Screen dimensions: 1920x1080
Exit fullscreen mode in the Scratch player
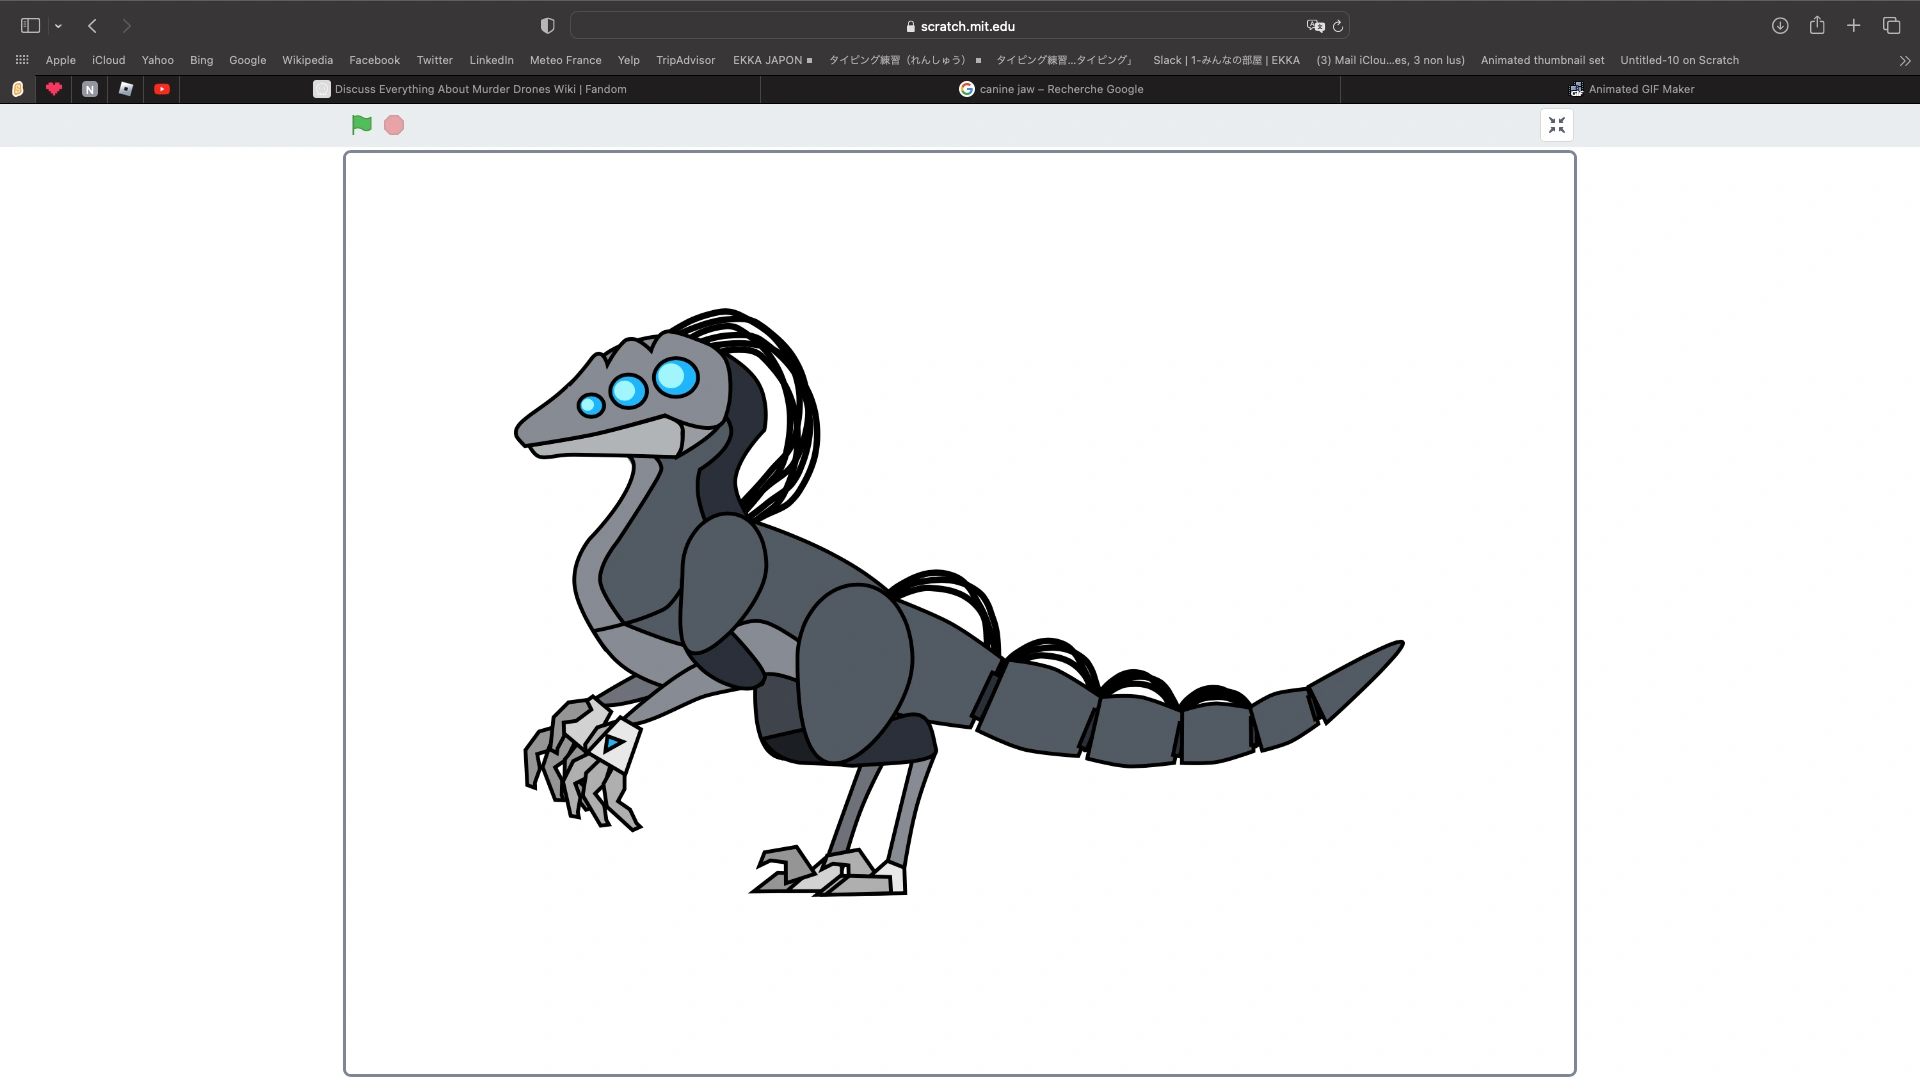coord(1556,125)
